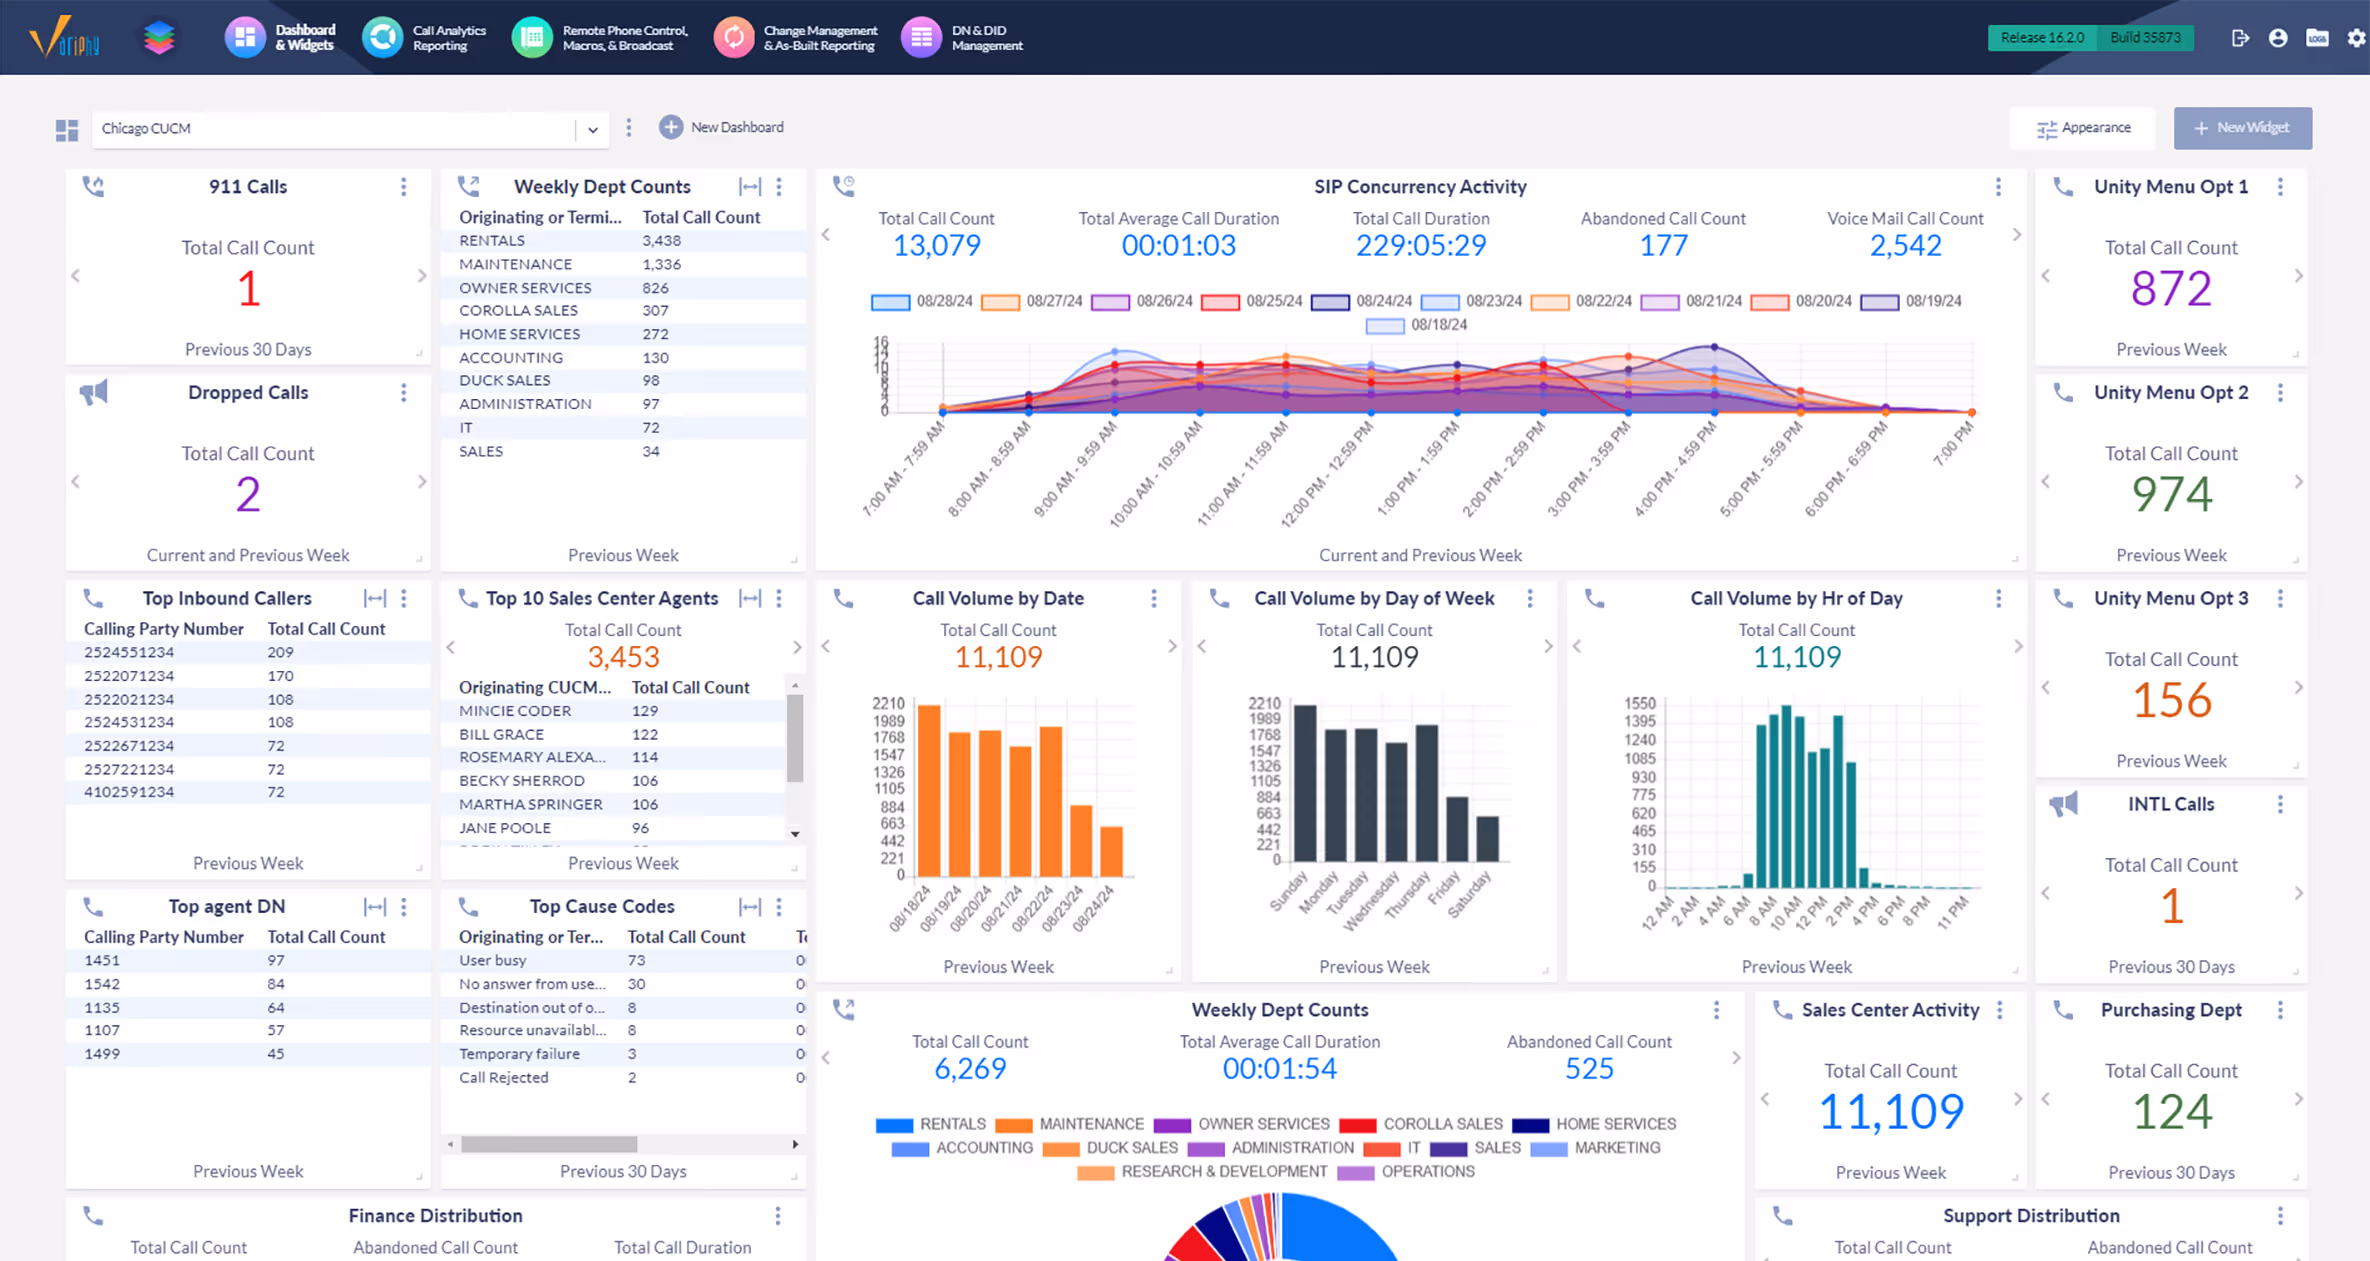2370x1261 pixels.
Task: Click the logout icon in header
Action: coord(2240,38)
